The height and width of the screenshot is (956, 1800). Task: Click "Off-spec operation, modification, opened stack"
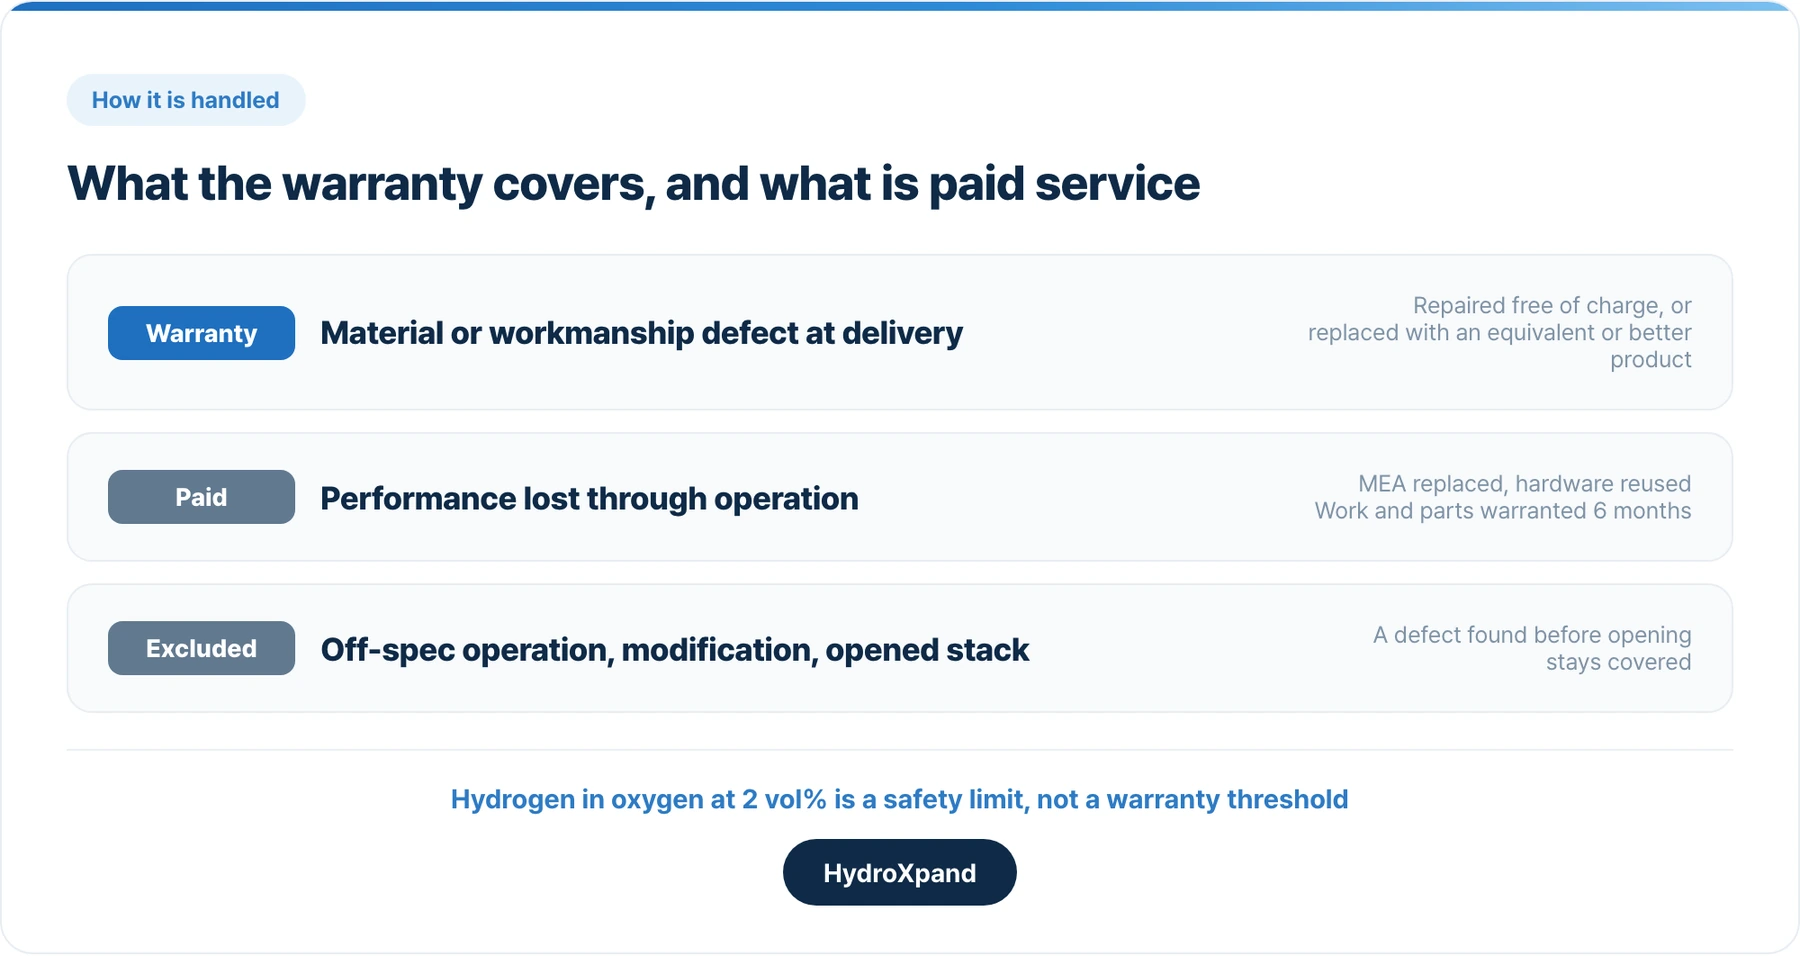pos(675,649)
